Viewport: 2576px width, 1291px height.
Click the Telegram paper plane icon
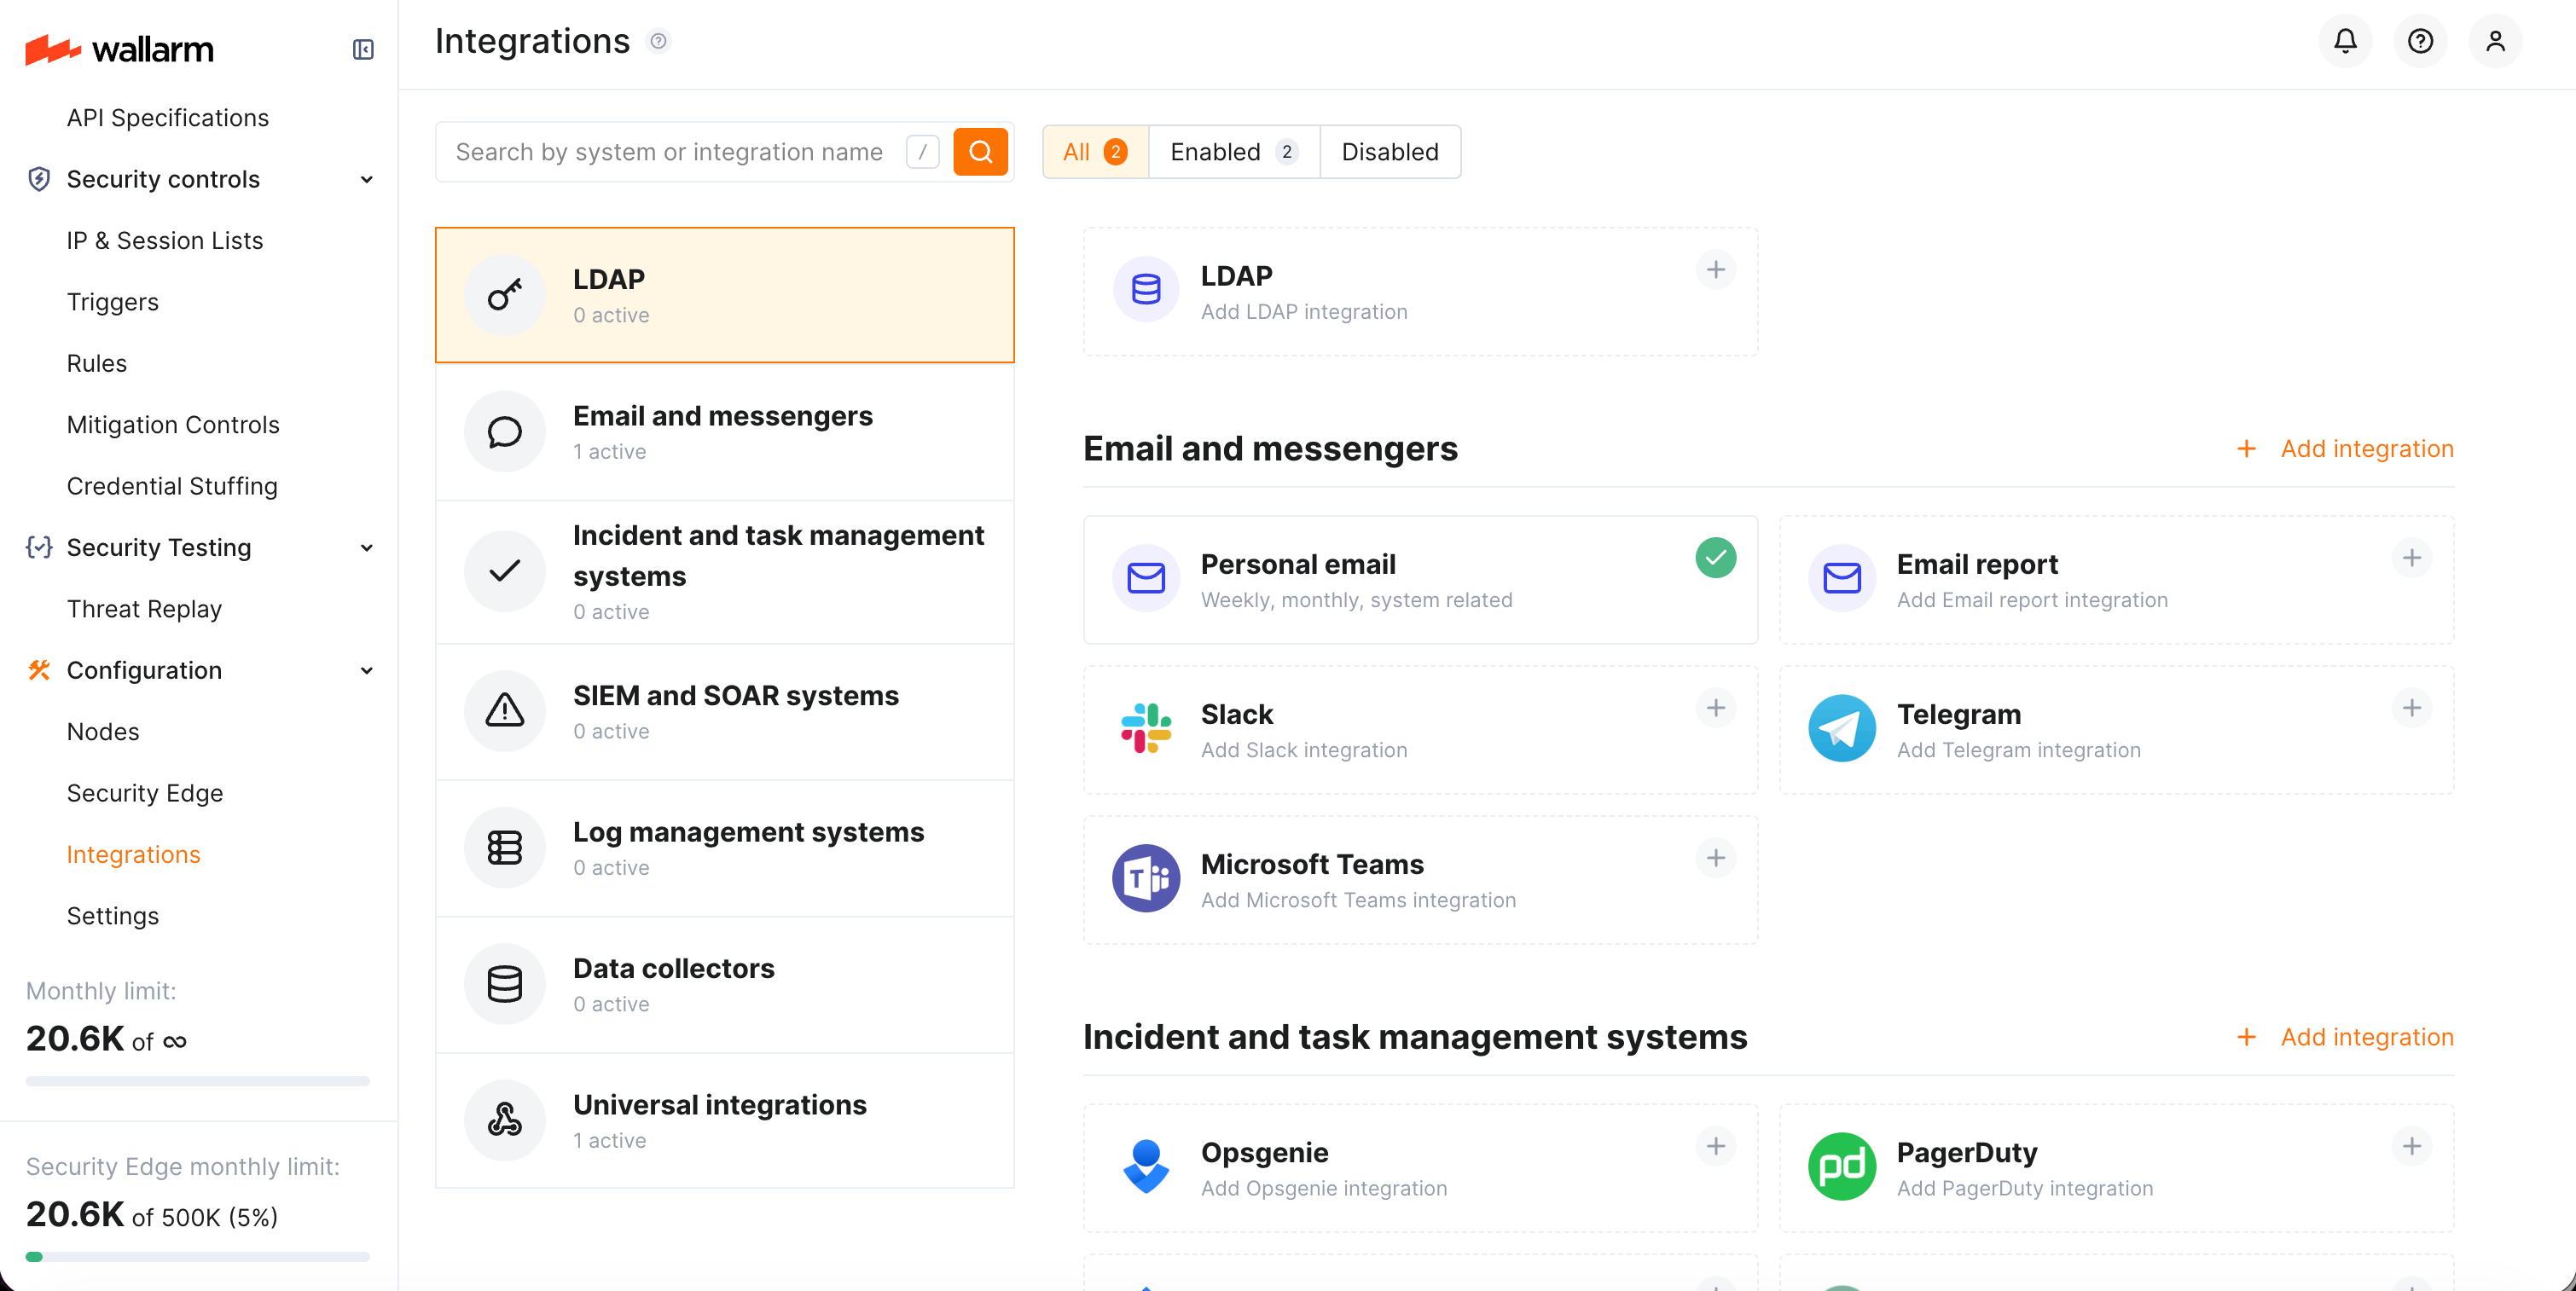[x=1841, y=728]
